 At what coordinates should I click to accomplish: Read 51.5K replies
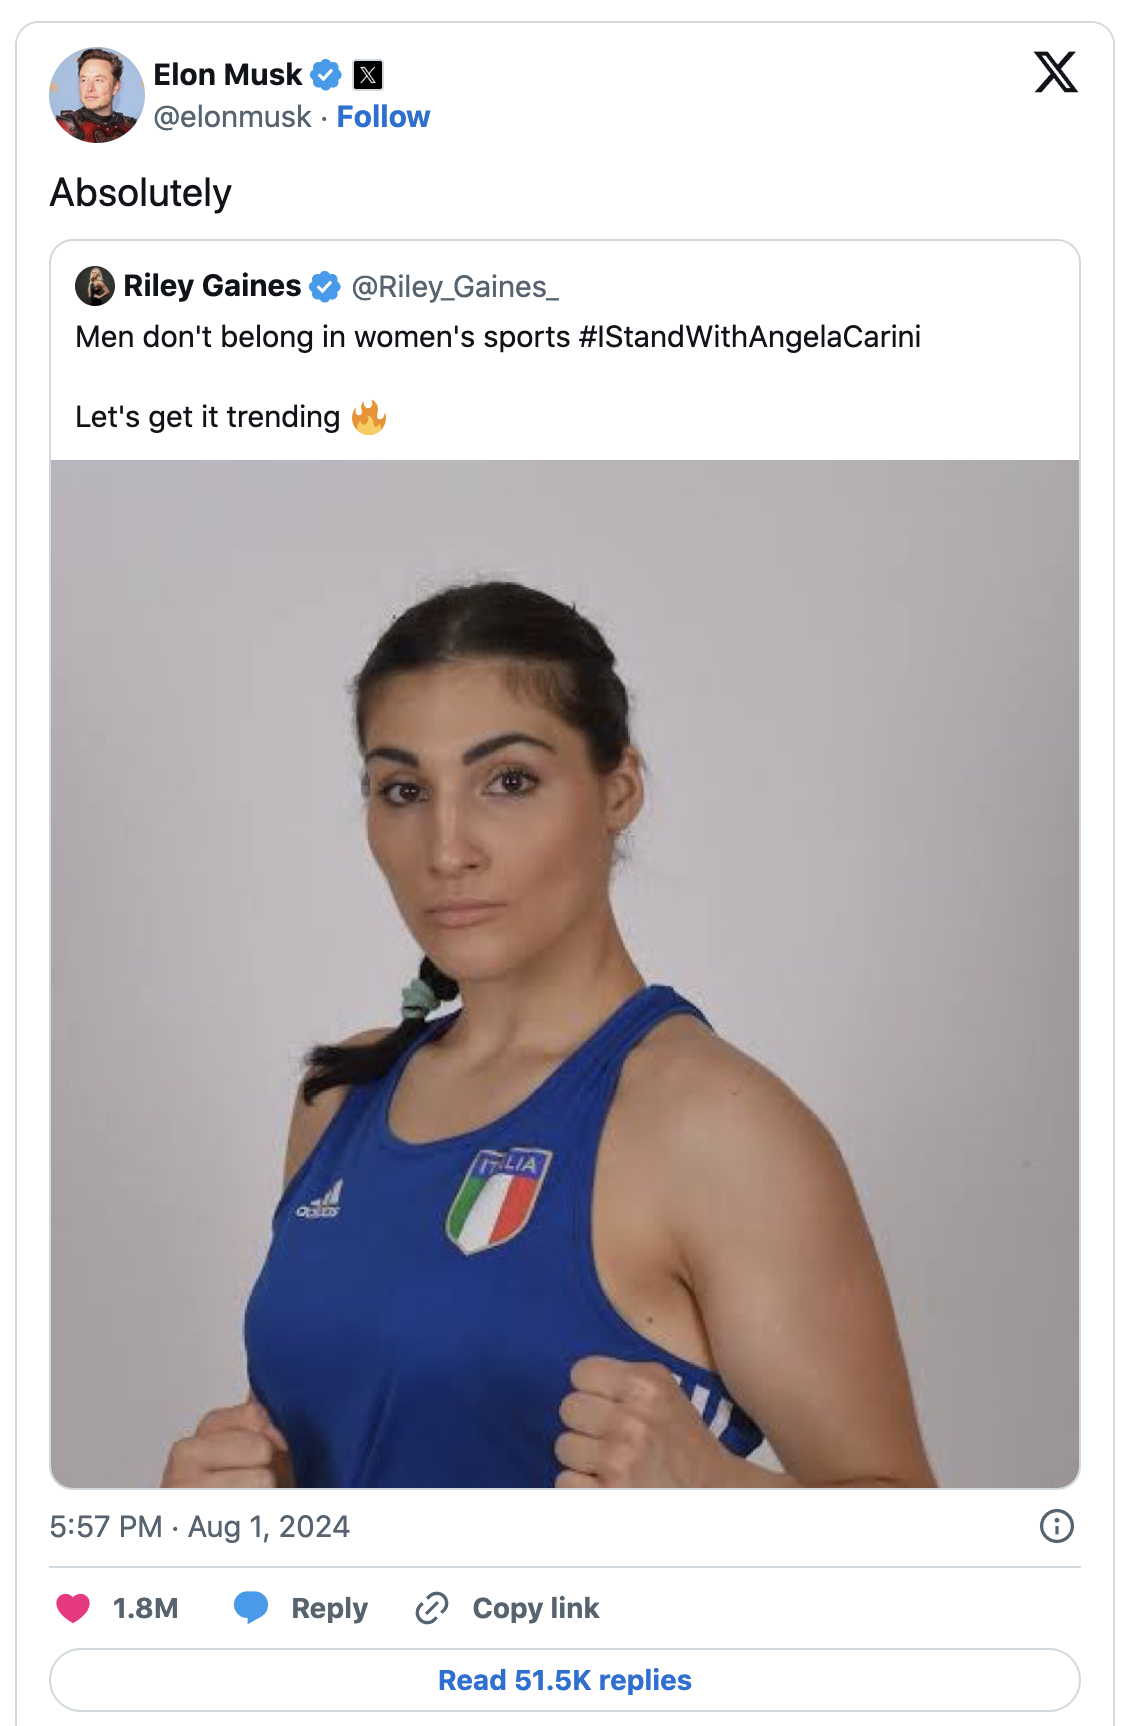click(565, 1680)
